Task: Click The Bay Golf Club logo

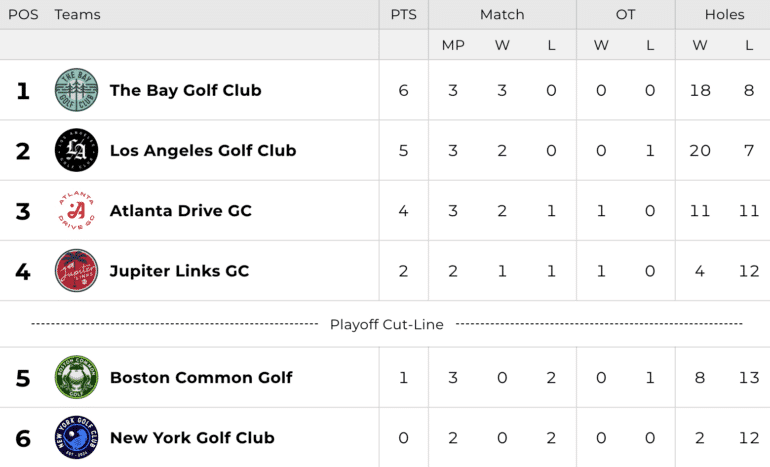Action: [76, 90]
